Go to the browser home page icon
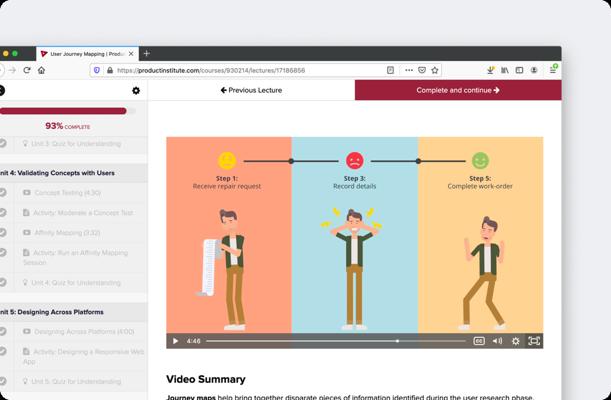Image resolution: width=611 pixels, height=400 pixels. coord(42,70)
